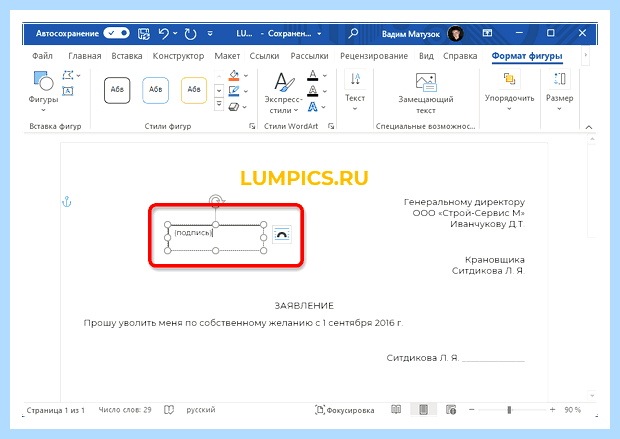Open the Конструктор tab
Viewport: 620px width, 439px height.
178,56
